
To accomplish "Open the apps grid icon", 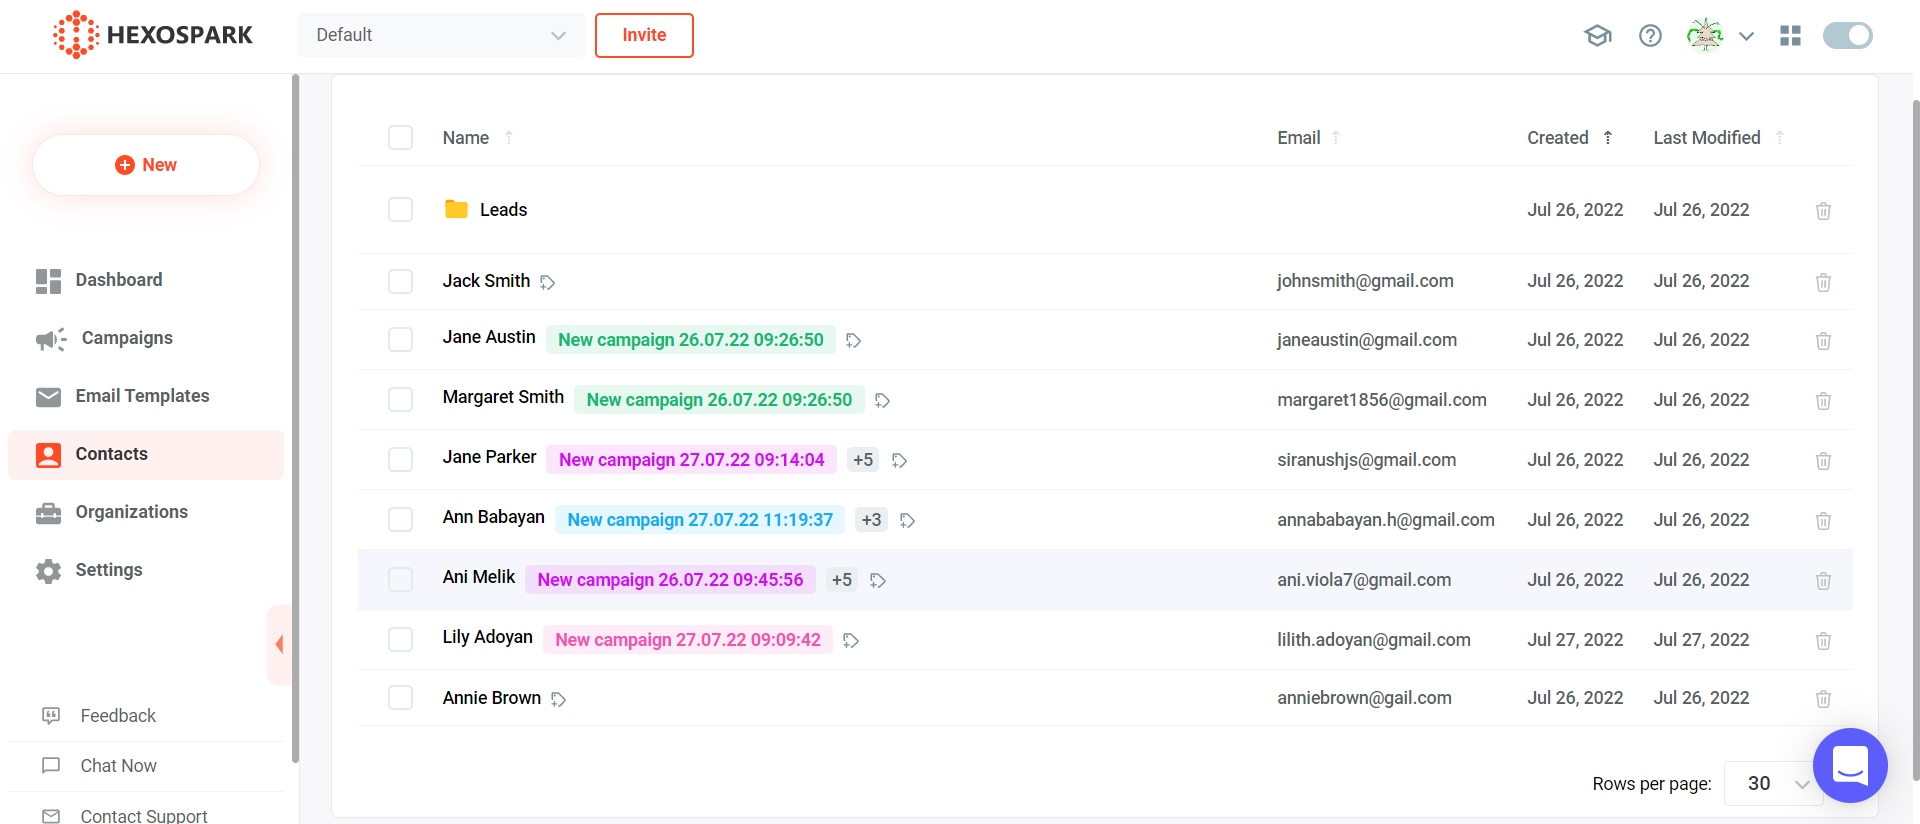I will (x=1790, y=36).
